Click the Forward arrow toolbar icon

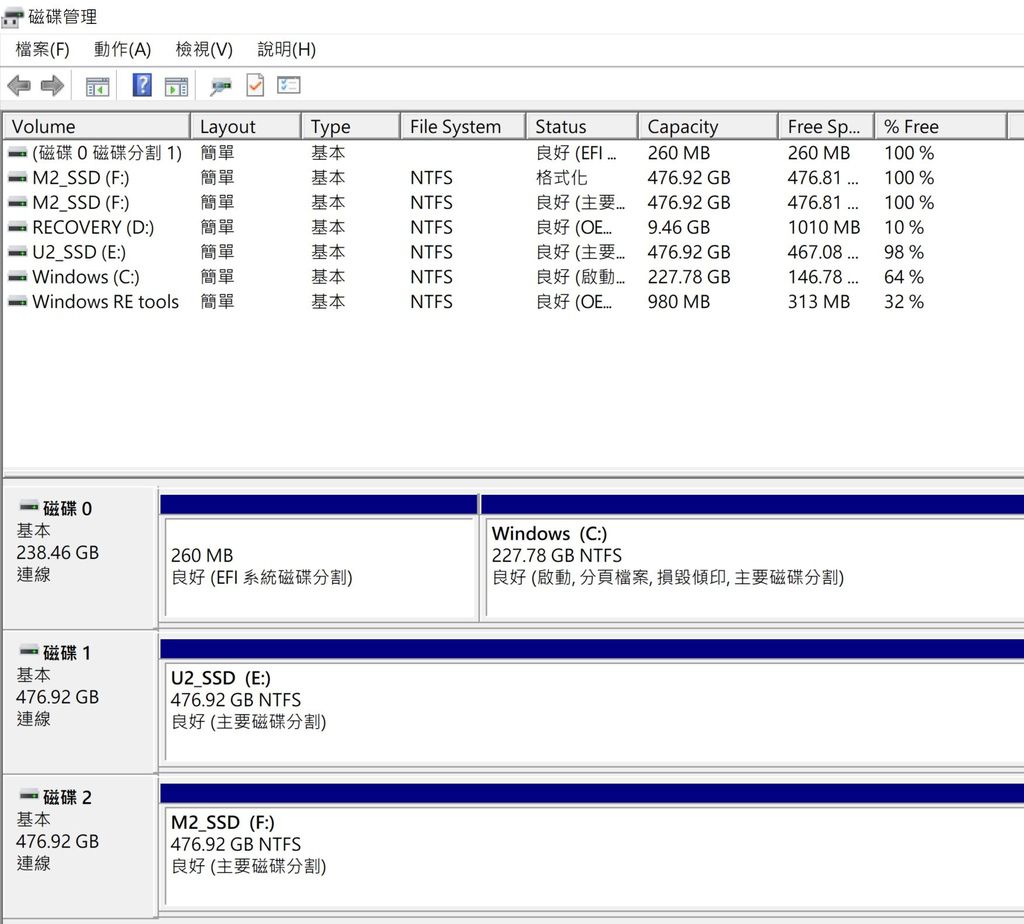52,86
